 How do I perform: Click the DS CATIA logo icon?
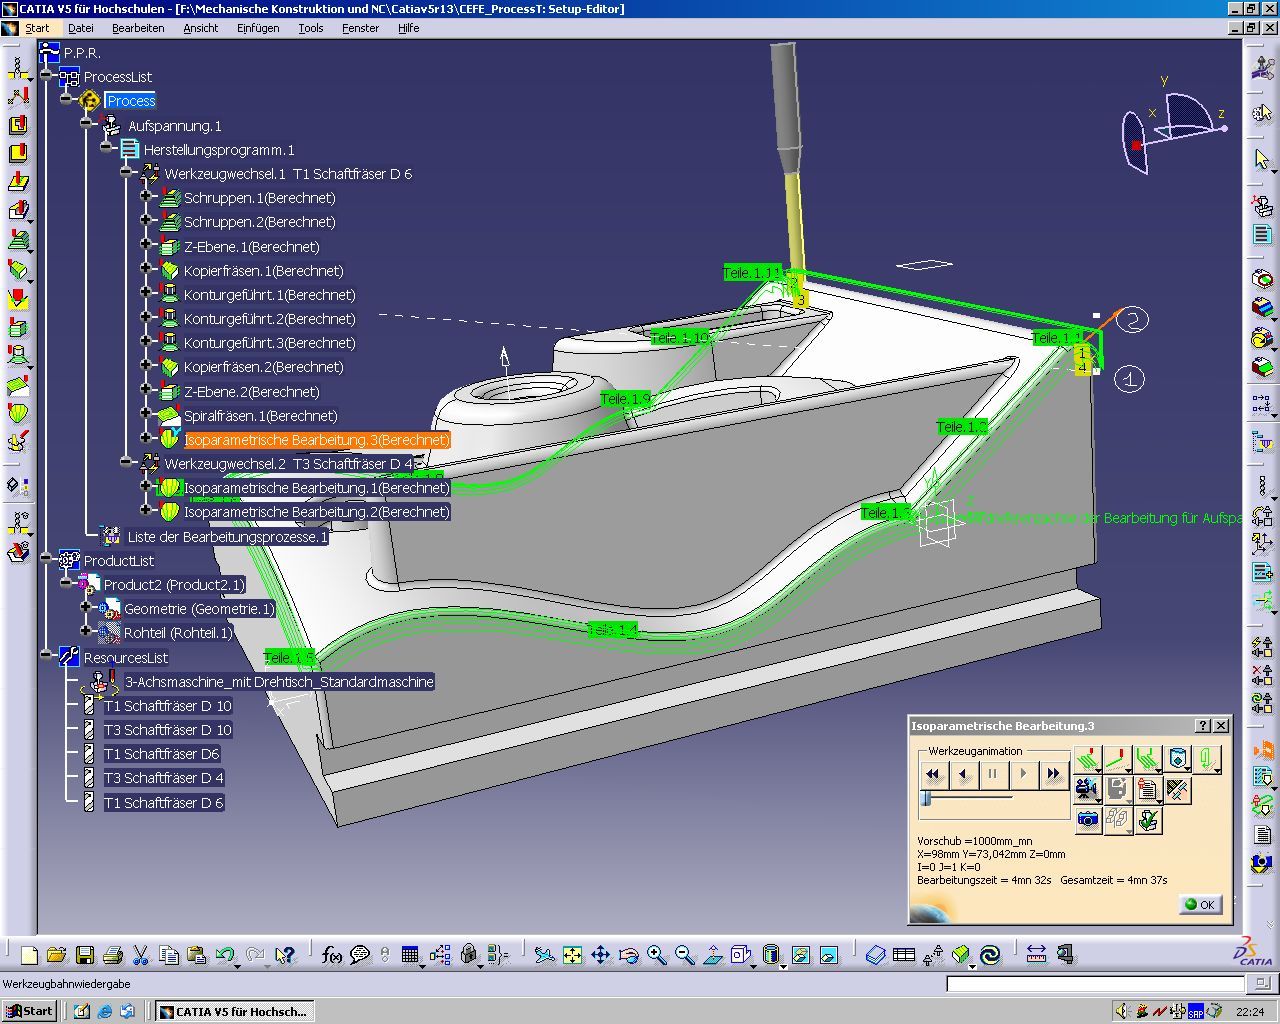(x=1254, y=951)
